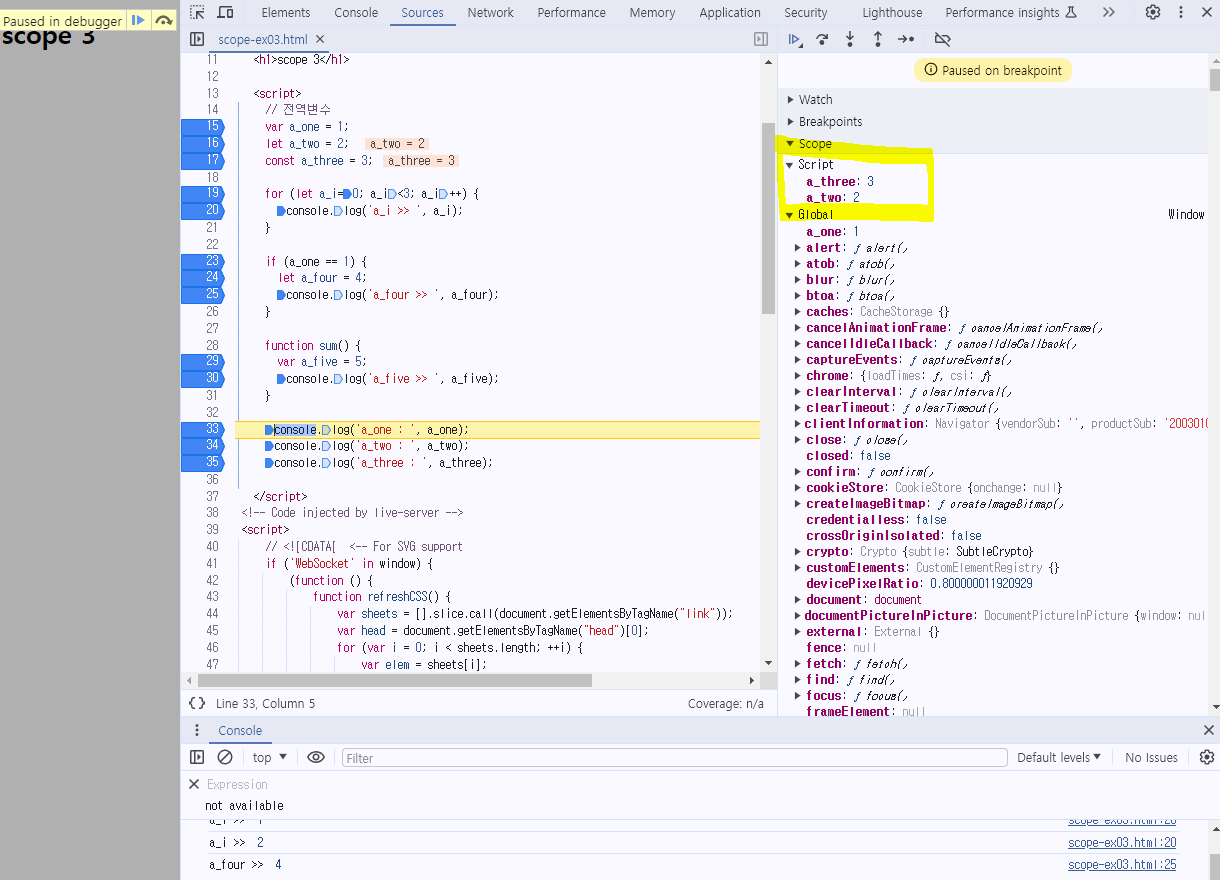Open DevTools more options menu
Viewport: 1220px width, 880px height.
coord(1181,12)
